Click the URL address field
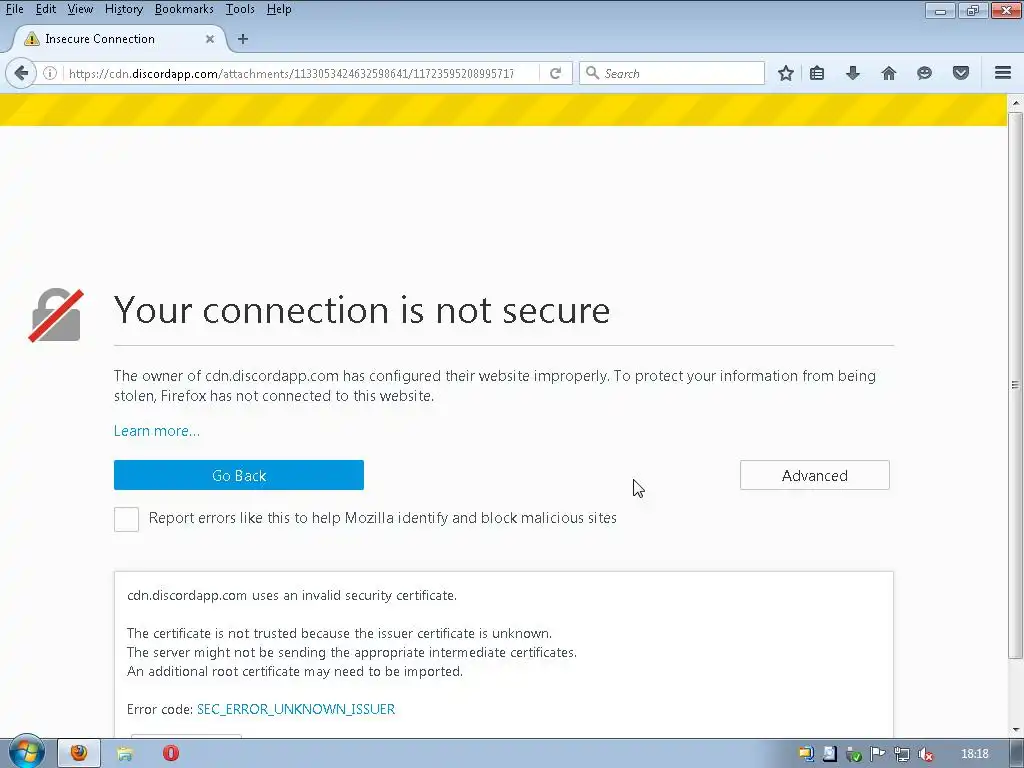Image resolution: width=1024 pixels, height=768 pixels. [x=291, y=73]
